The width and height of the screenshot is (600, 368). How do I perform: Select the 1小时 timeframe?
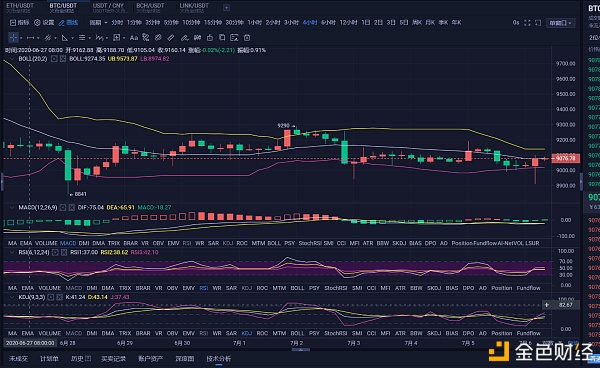254,23
